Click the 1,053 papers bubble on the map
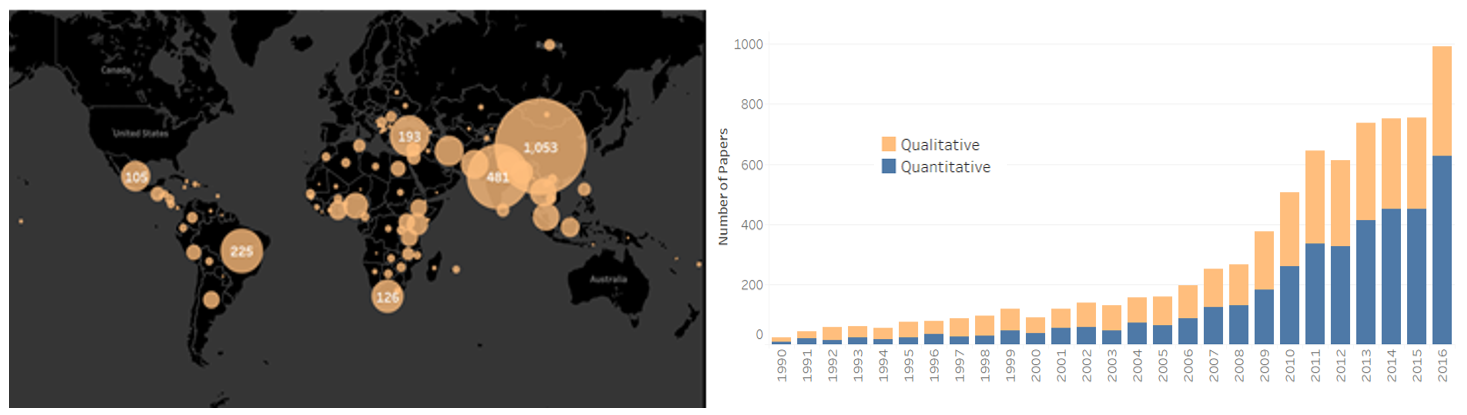This screenshot has width=1467, height=415. click(x=540, y=147)
